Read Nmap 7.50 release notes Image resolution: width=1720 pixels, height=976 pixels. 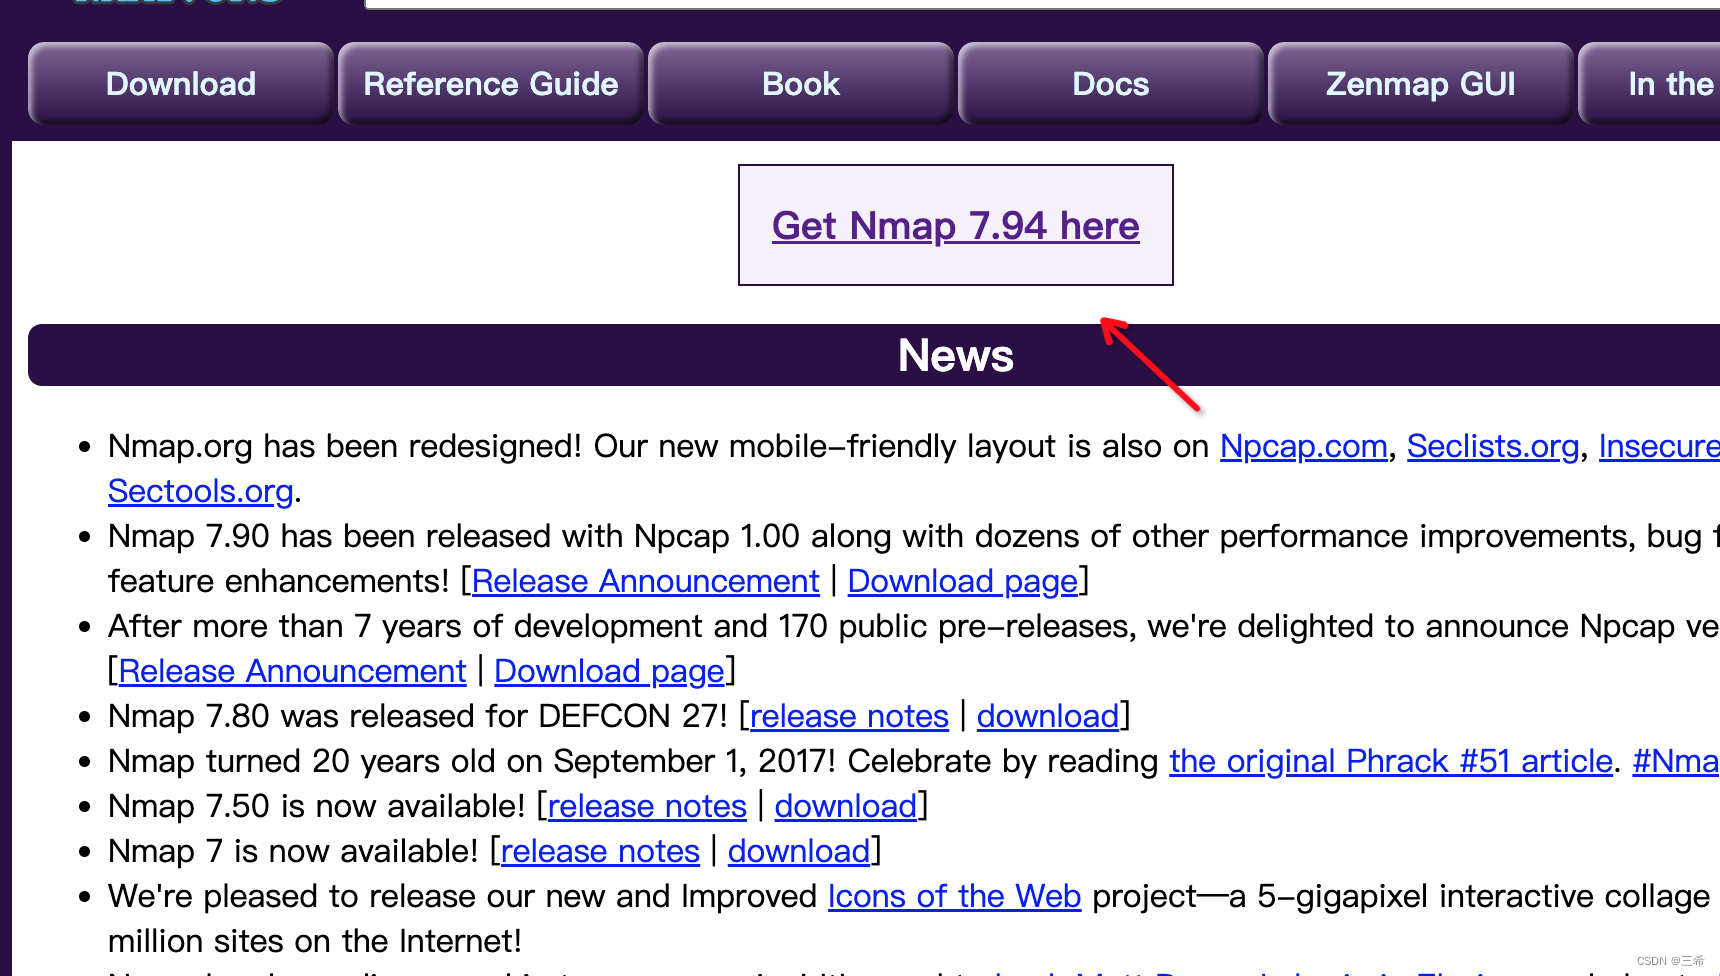point(647,806)
